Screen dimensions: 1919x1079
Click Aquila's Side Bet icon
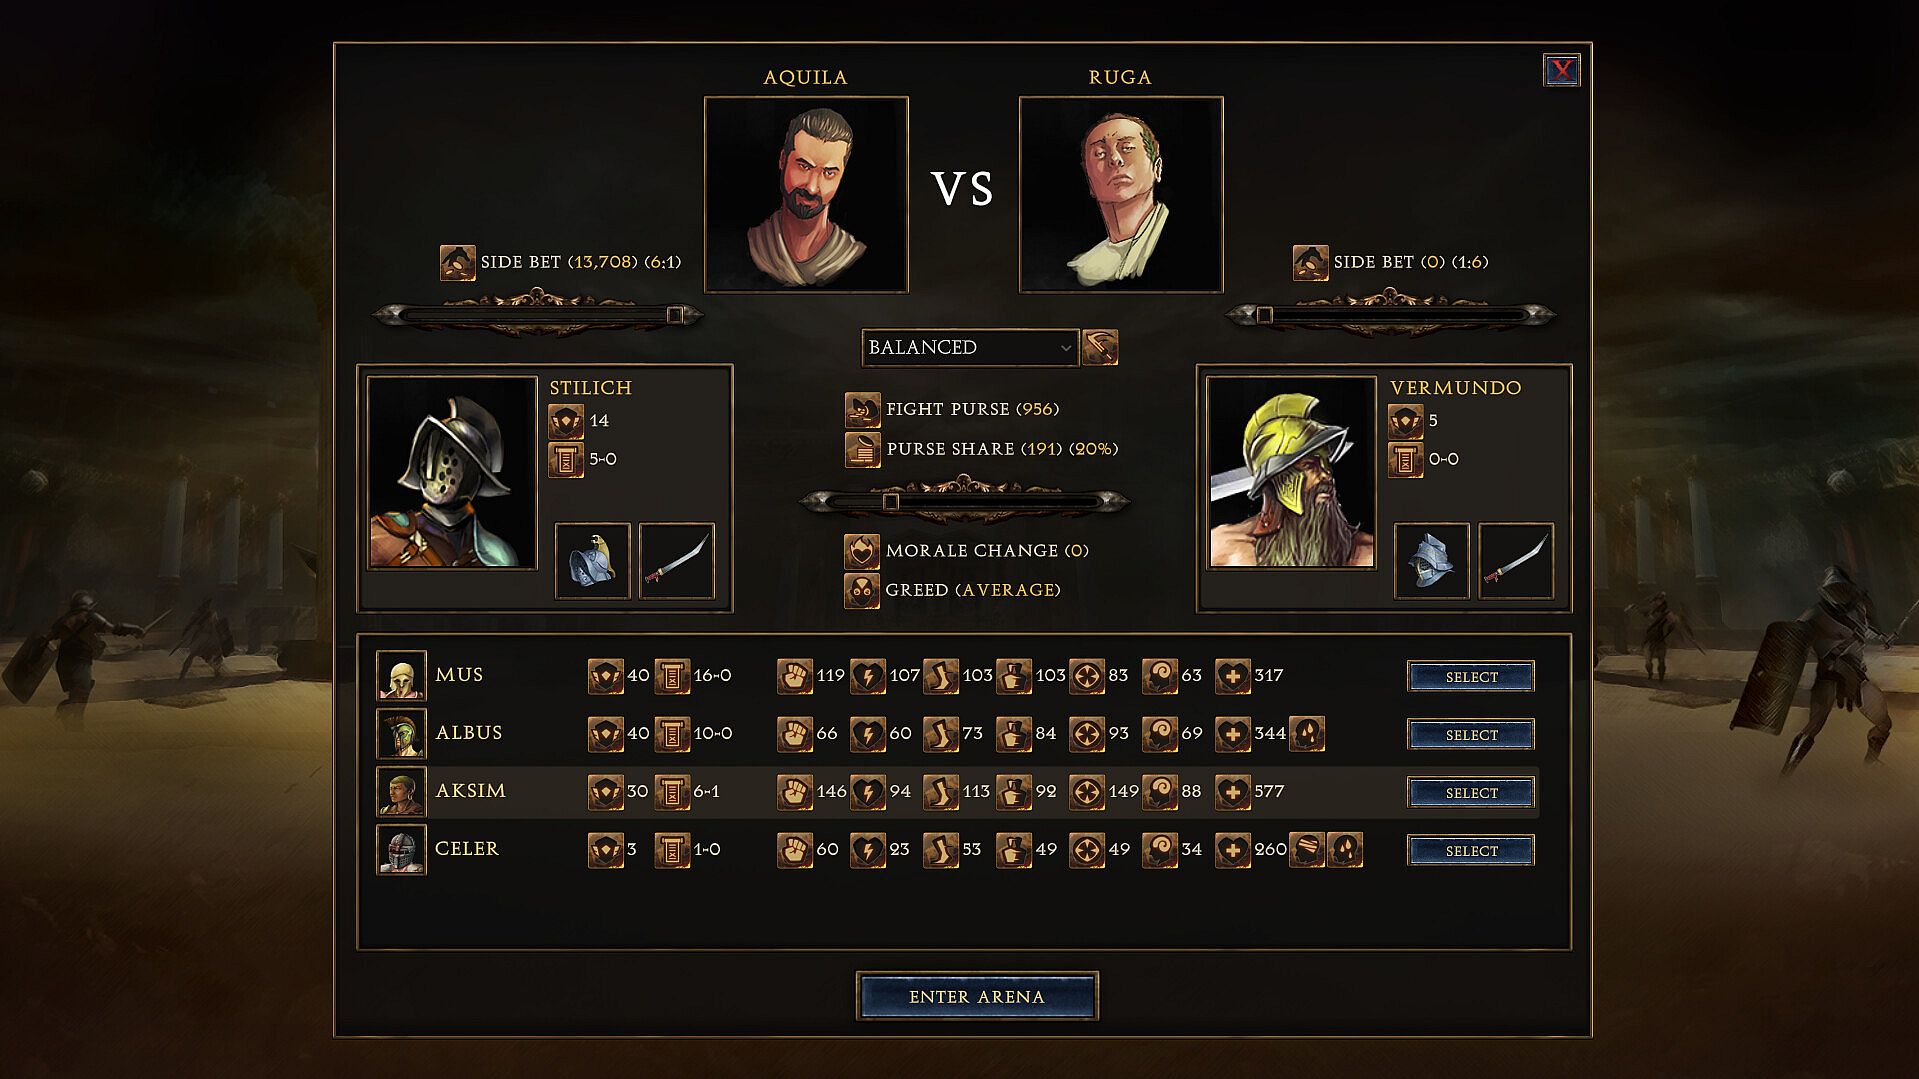(x=458, y=262)
